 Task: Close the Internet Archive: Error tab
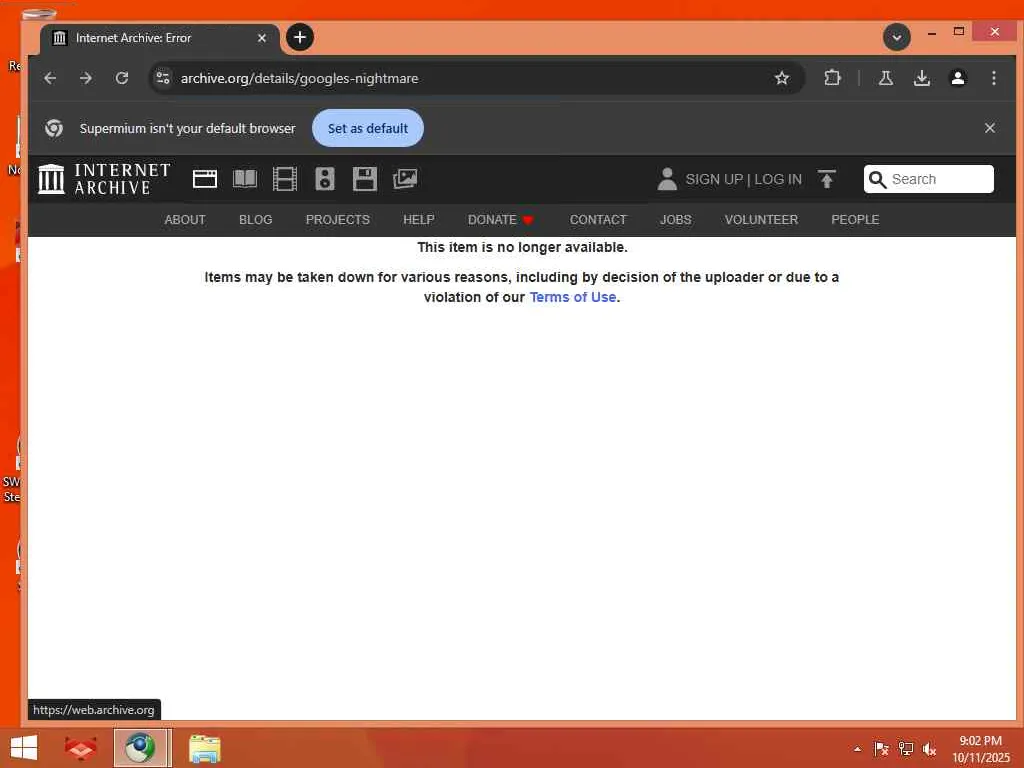tap(262, 38)
